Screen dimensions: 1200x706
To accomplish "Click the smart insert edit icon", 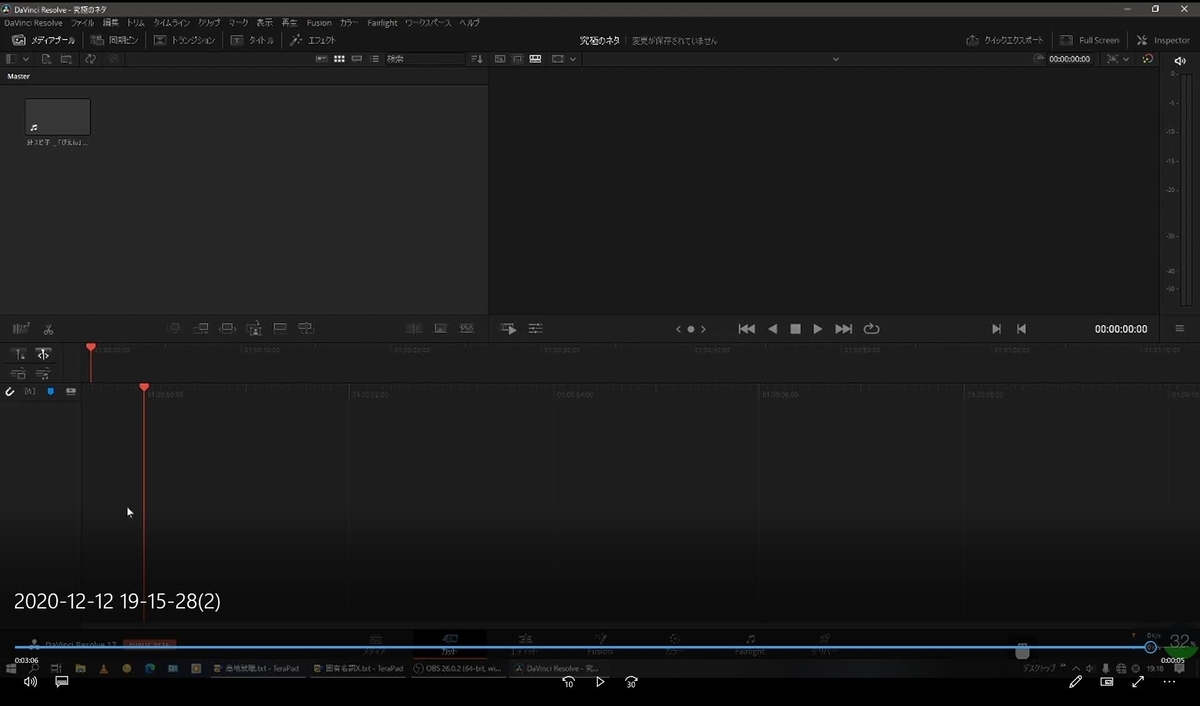I will click(x=175, y=328).
